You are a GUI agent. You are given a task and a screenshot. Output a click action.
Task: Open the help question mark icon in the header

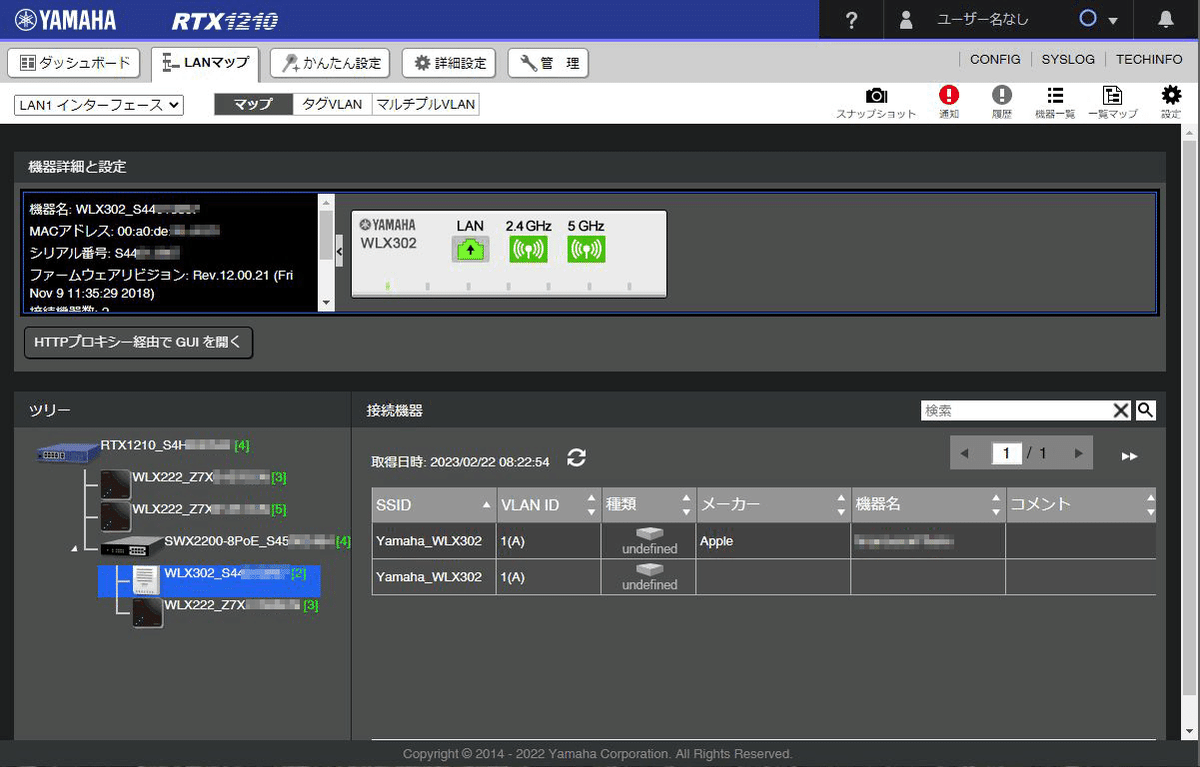(x=850, y=20)
